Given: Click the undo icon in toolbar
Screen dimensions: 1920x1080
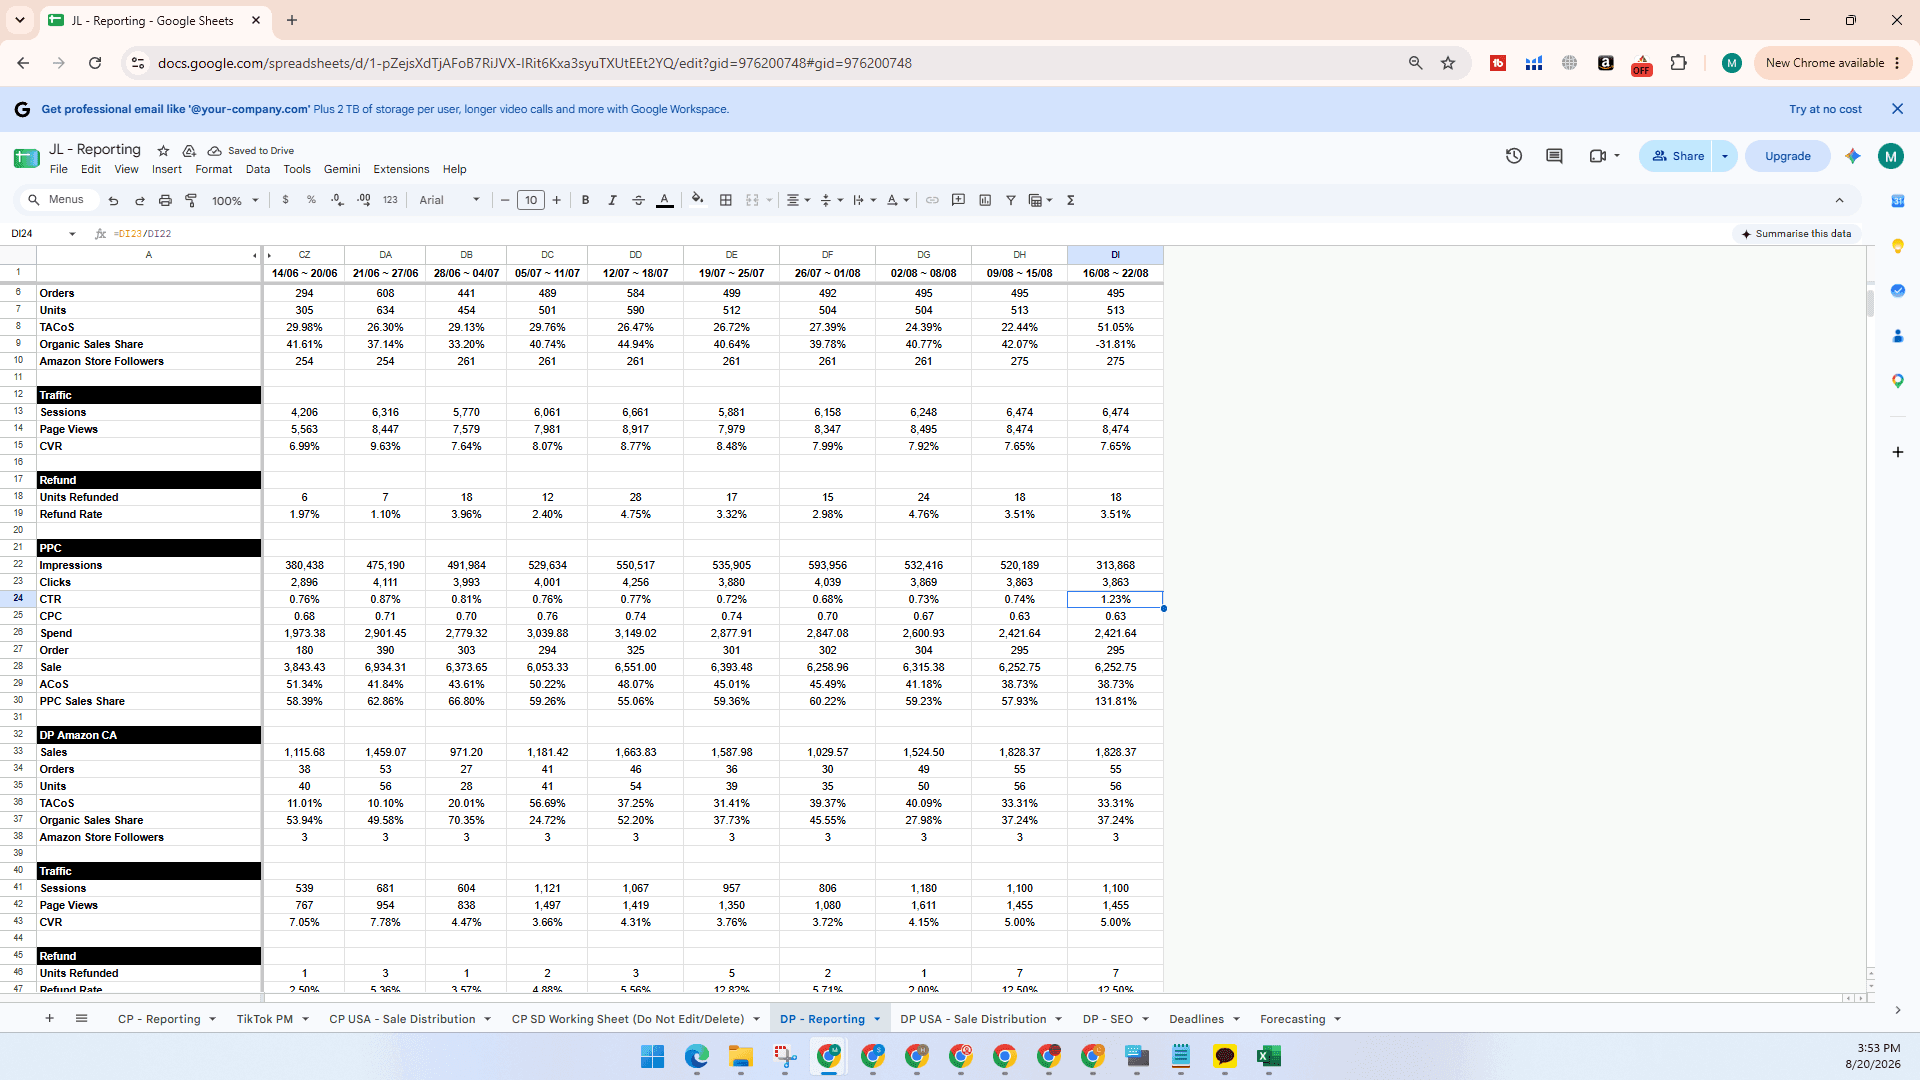Looking at the screenshot, I should pos(113,200).
